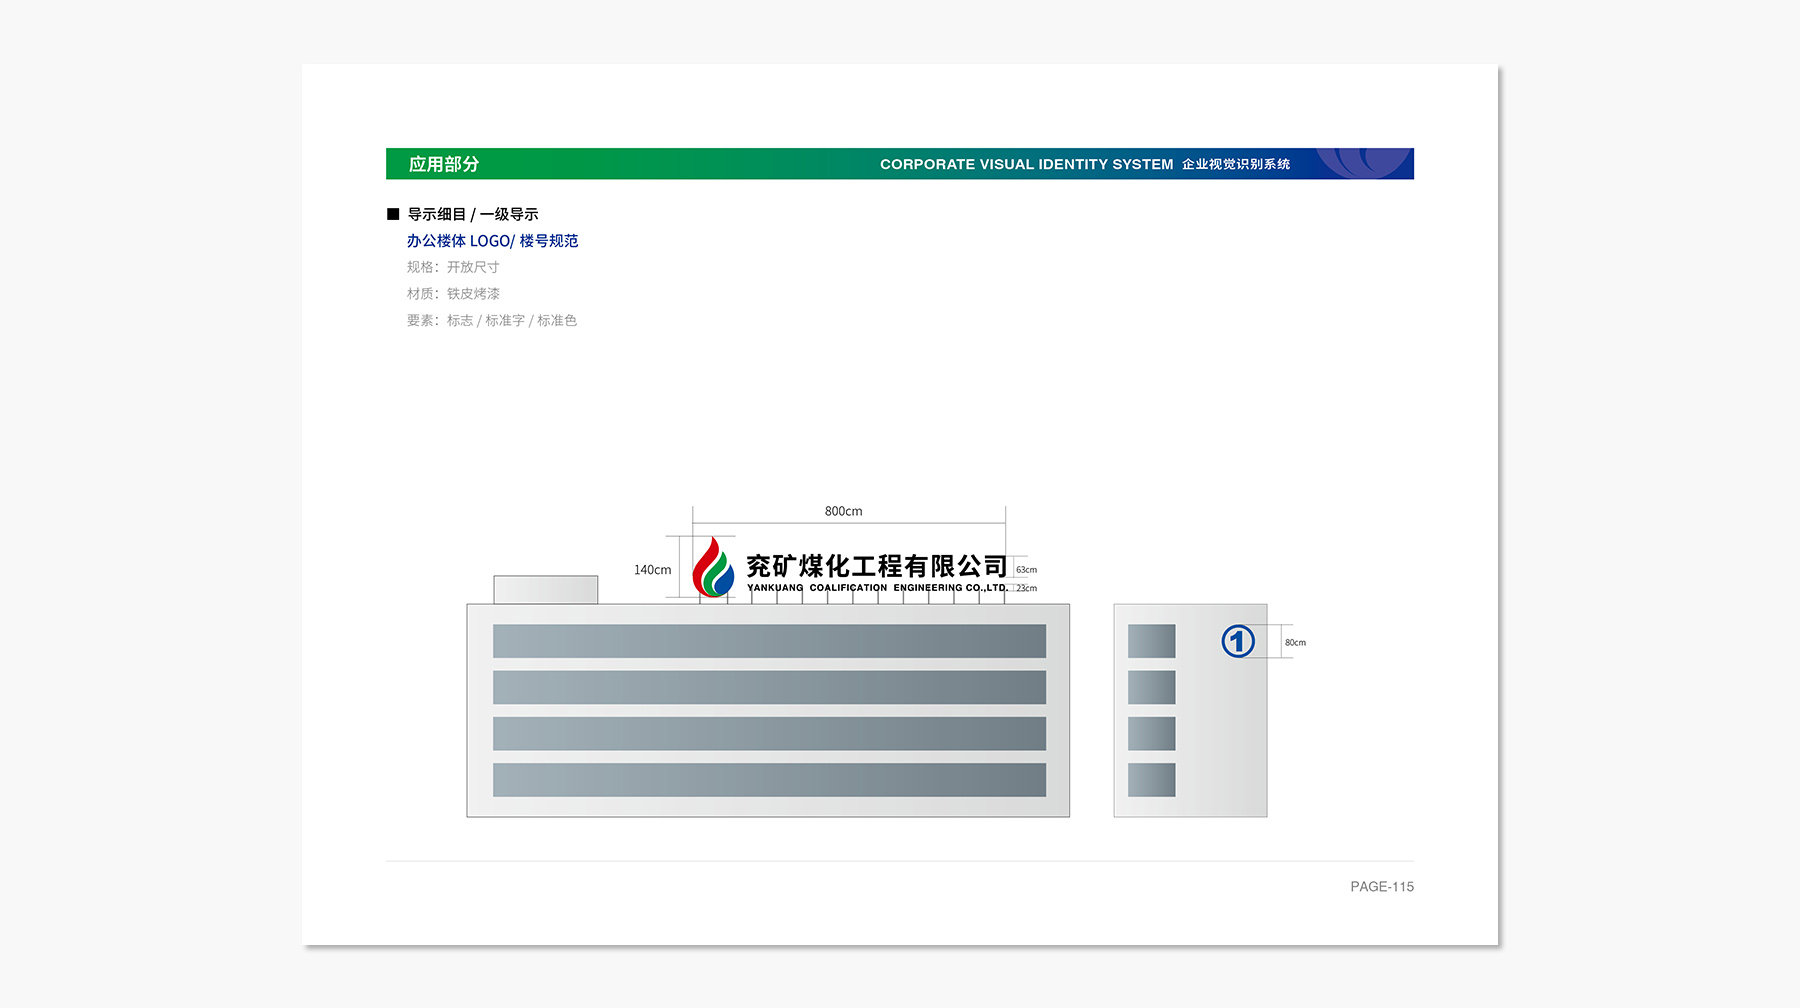Screen dimensions: 1800x1008
Task: Click the PAGE-115 page number
Action: [x=1381, y=887]
